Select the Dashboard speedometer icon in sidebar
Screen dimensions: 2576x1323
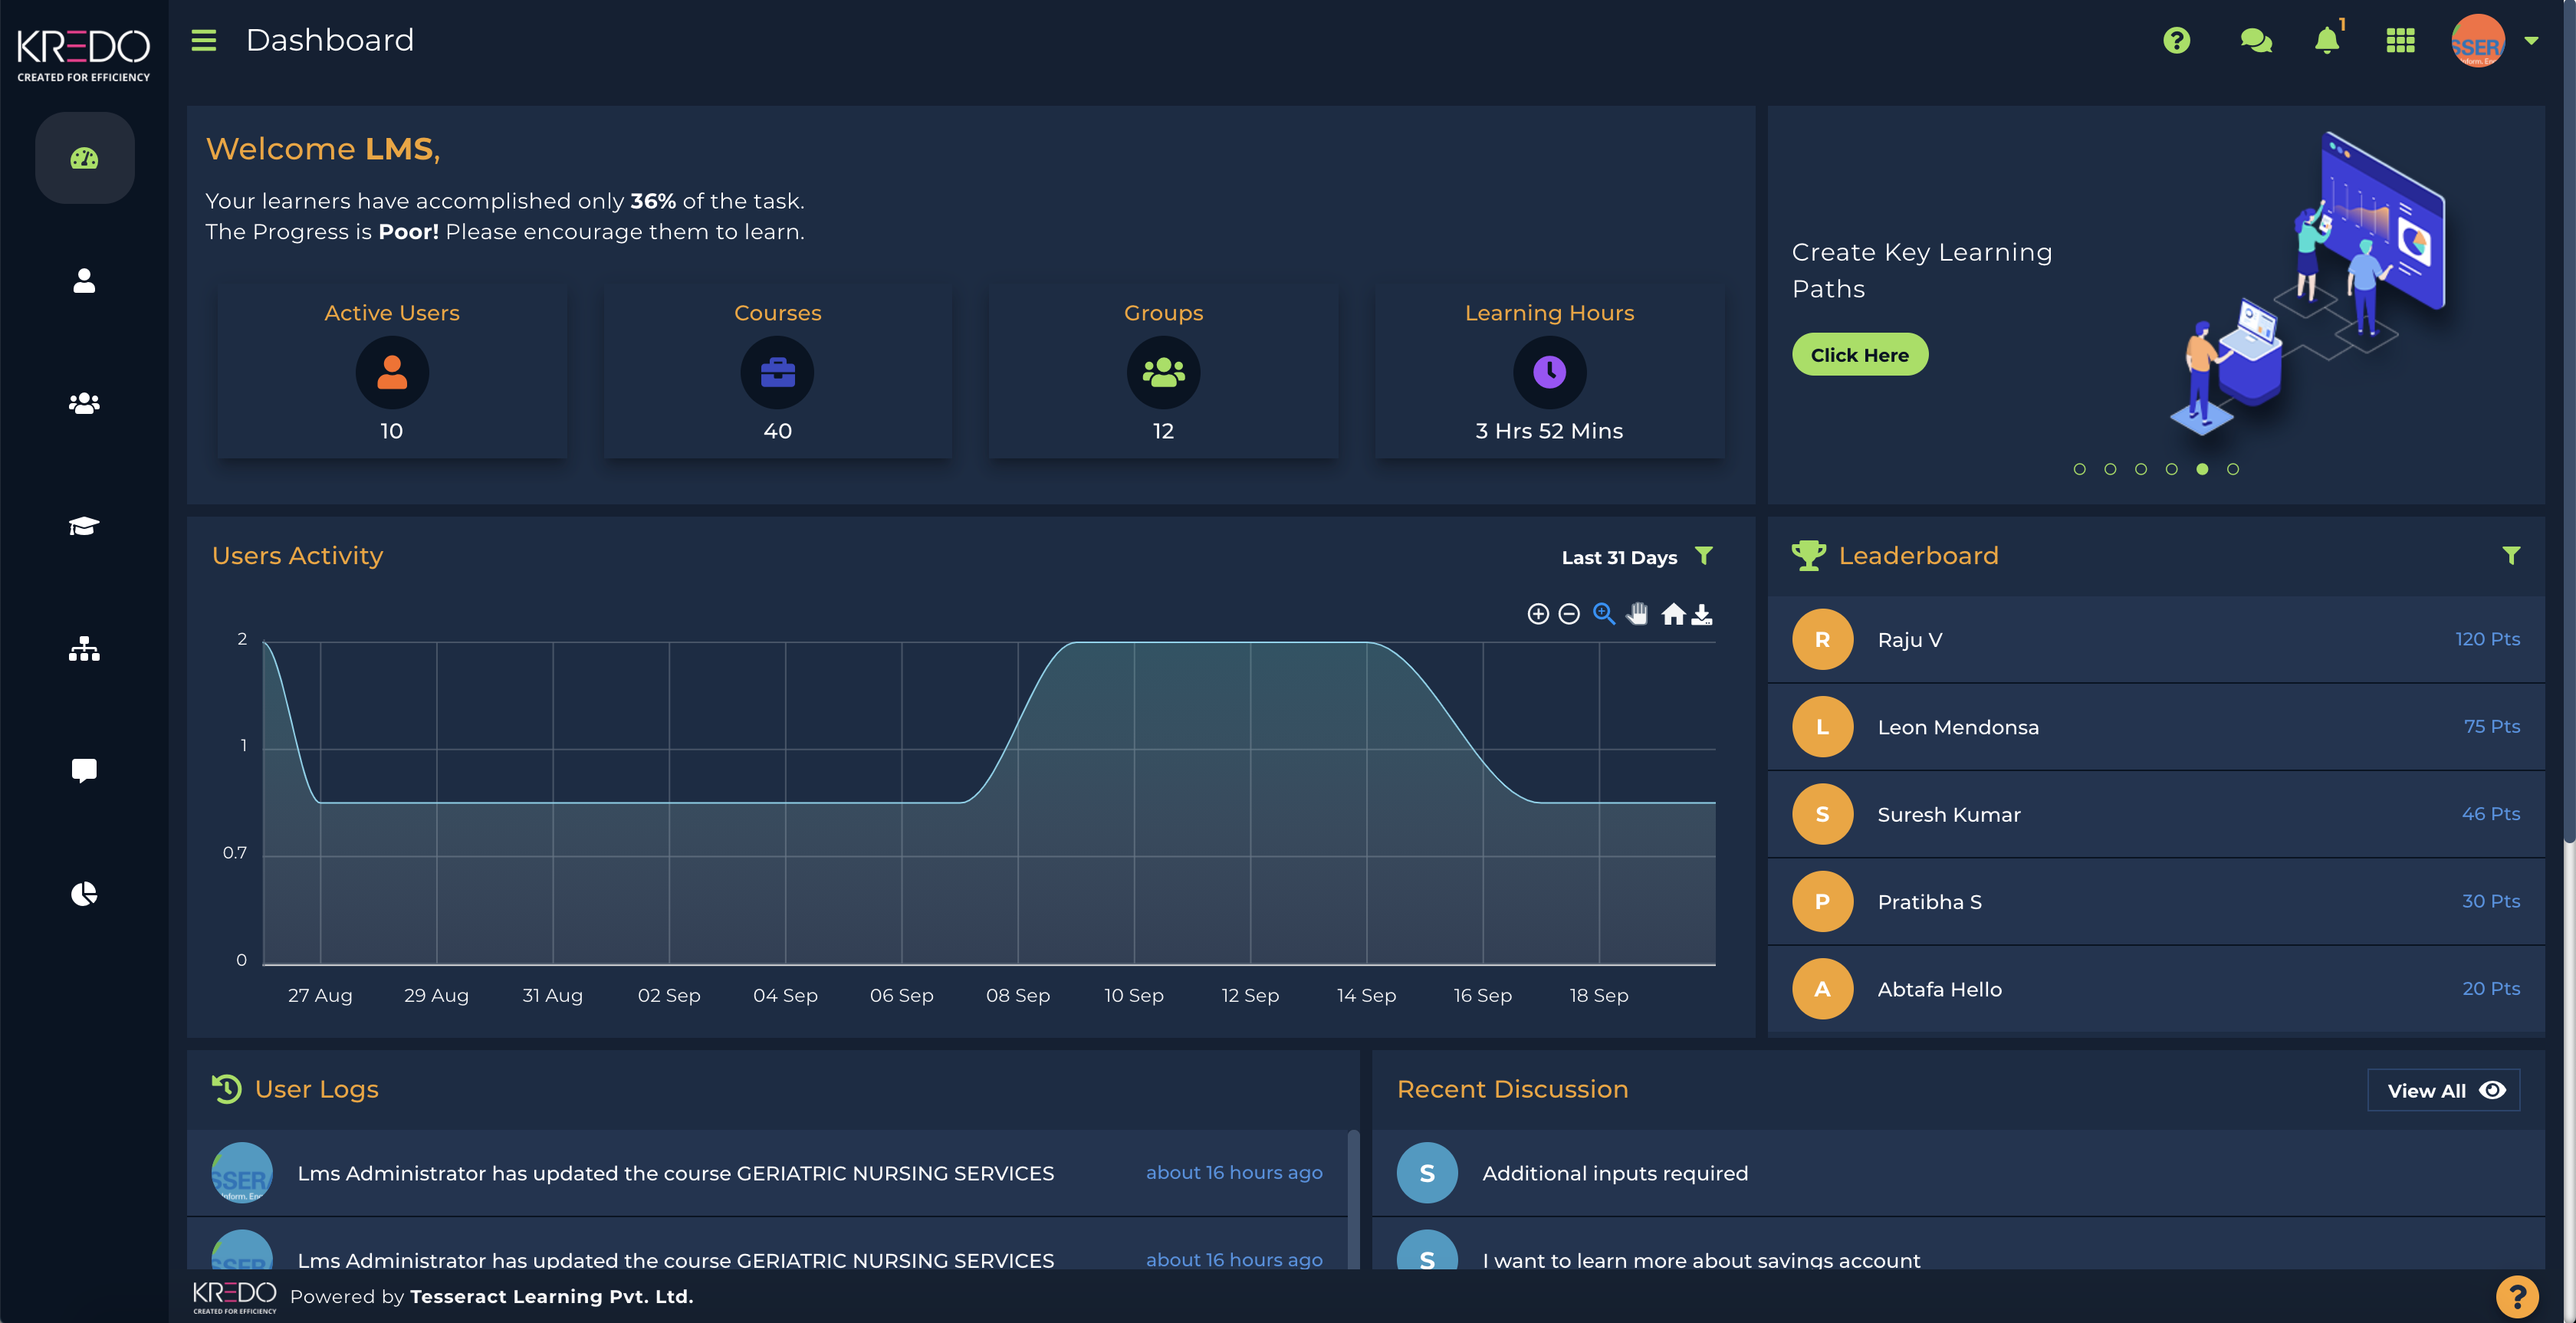(84, 157)
